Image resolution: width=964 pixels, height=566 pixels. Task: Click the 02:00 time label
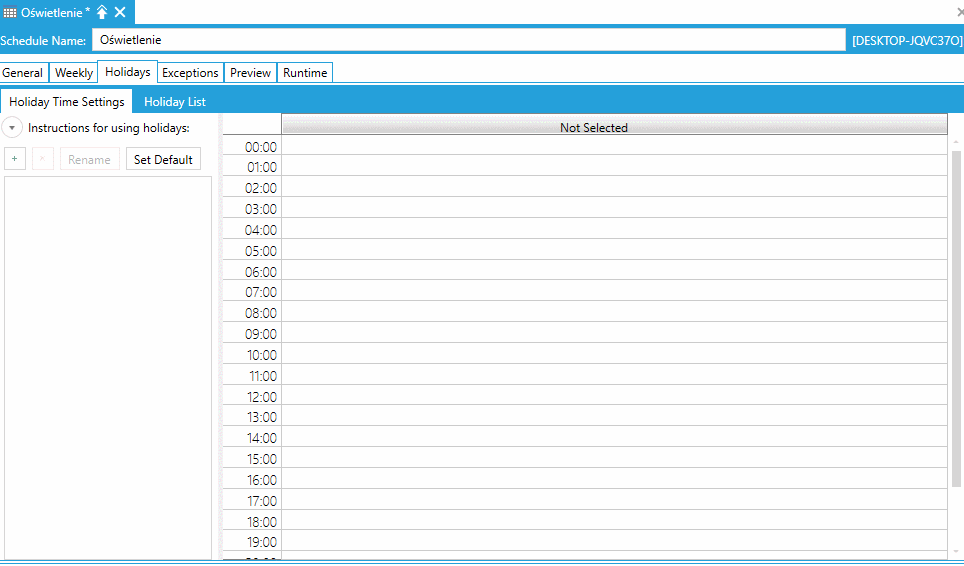click(261, 188)
